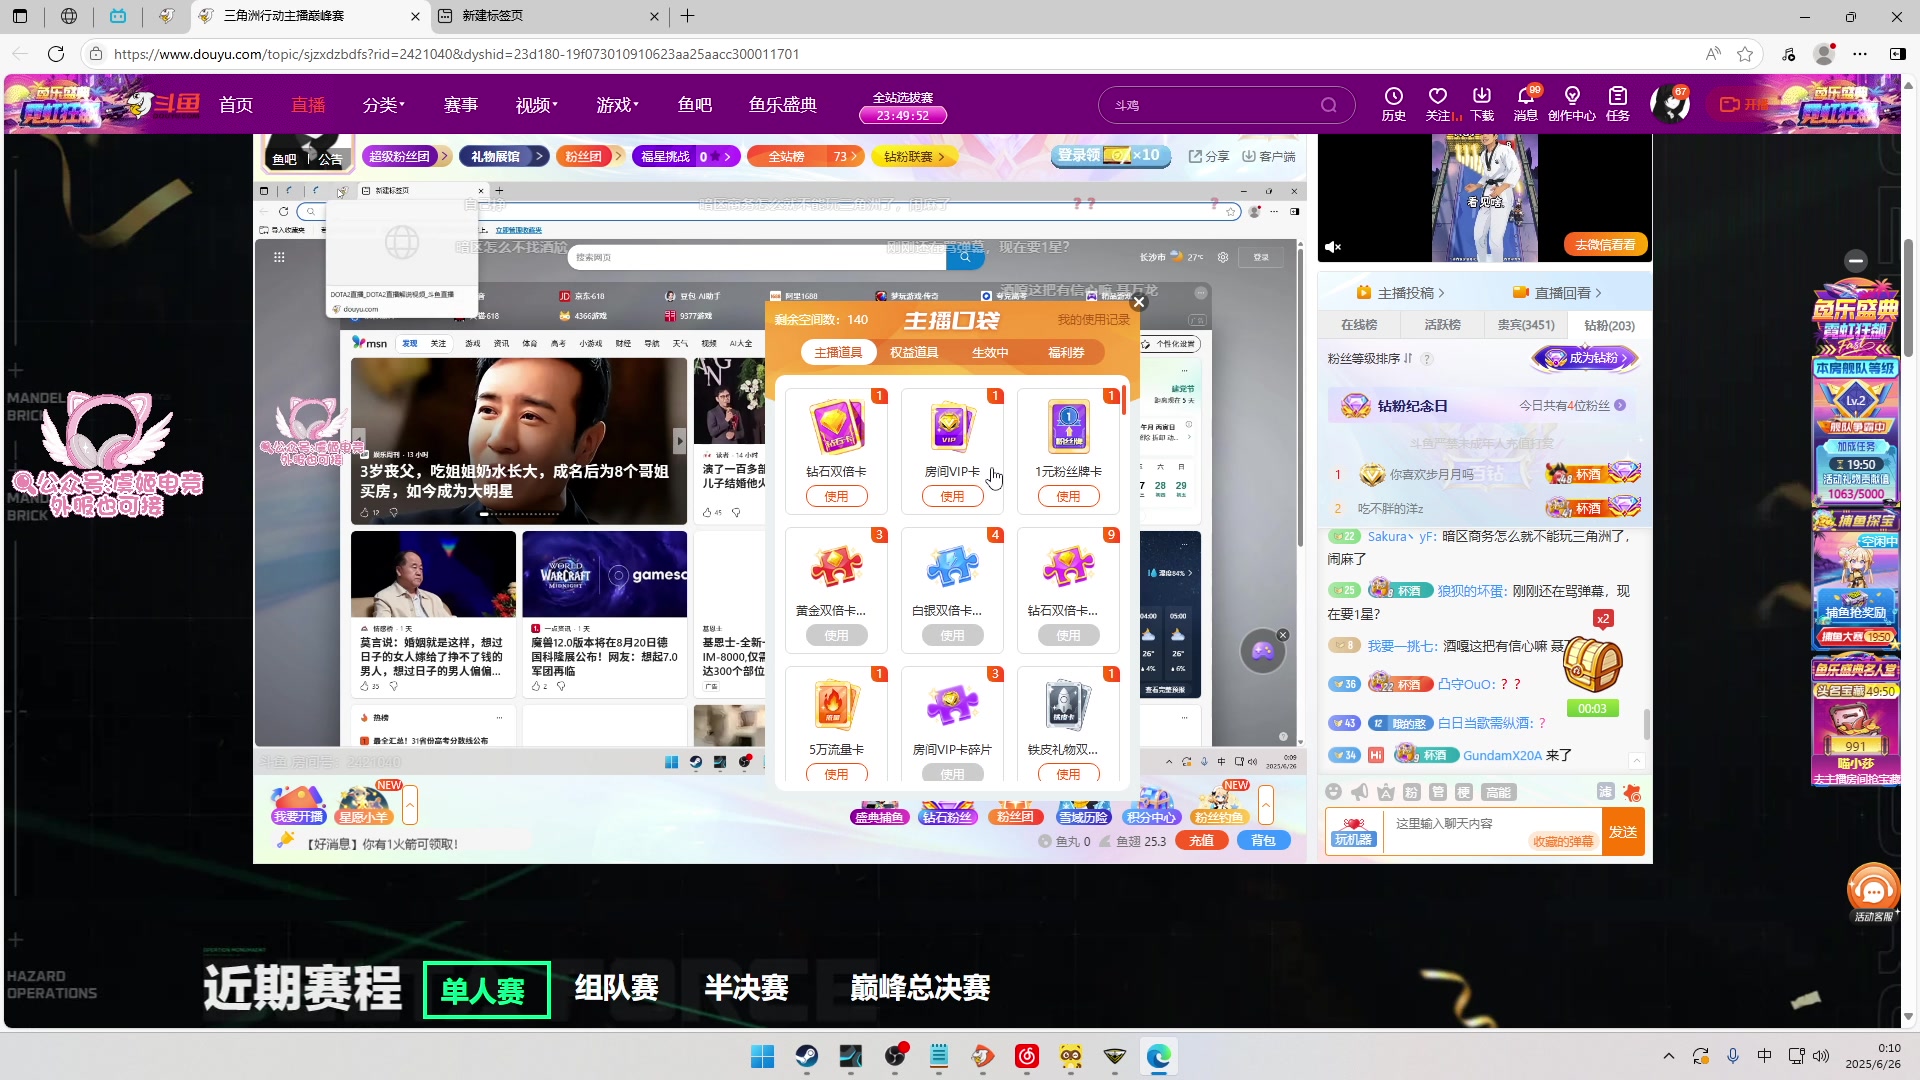
Task: Switch to the 福利券 tab
Action: coord(1066,352)
